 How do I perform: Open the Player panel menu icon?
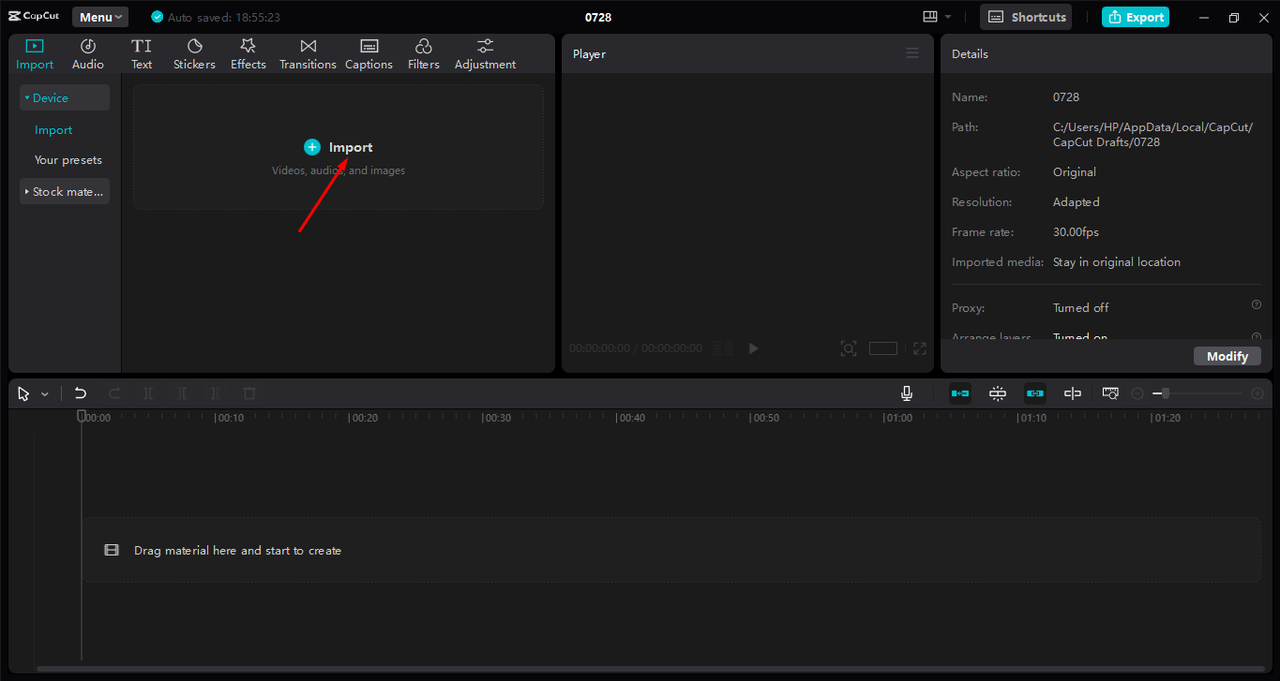912,53
